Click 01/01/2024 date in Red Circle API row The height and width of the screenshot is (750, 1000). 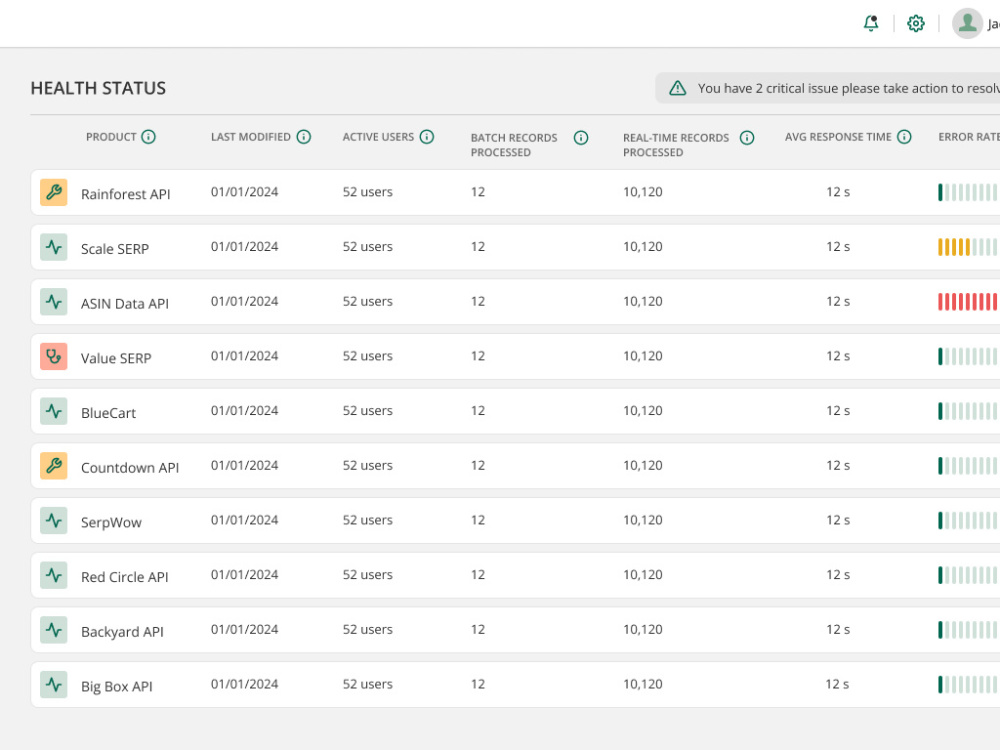click(x=245, y=575)
